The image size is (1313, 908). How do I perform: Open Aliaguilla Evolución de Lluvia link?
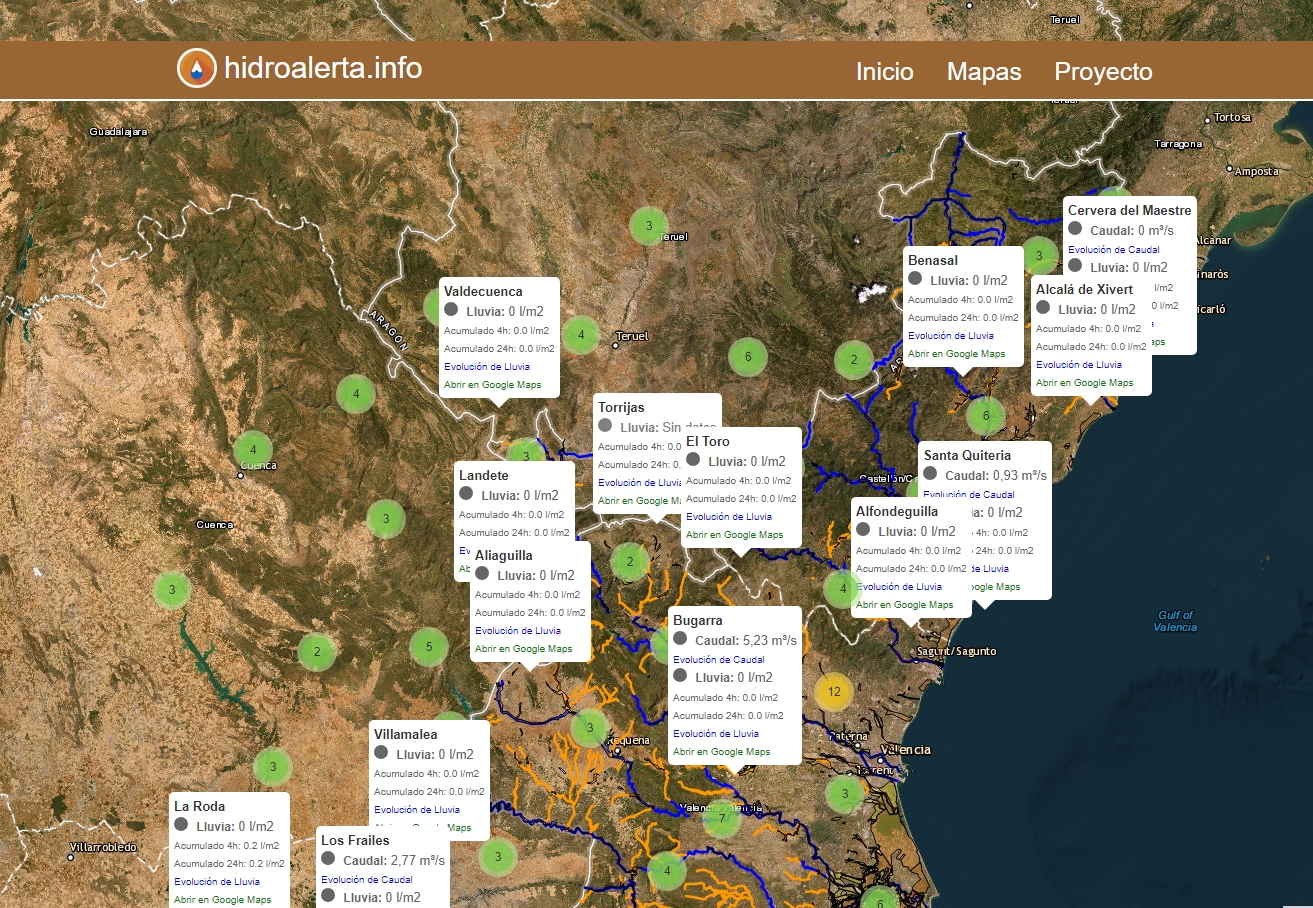tap(518, 631)
